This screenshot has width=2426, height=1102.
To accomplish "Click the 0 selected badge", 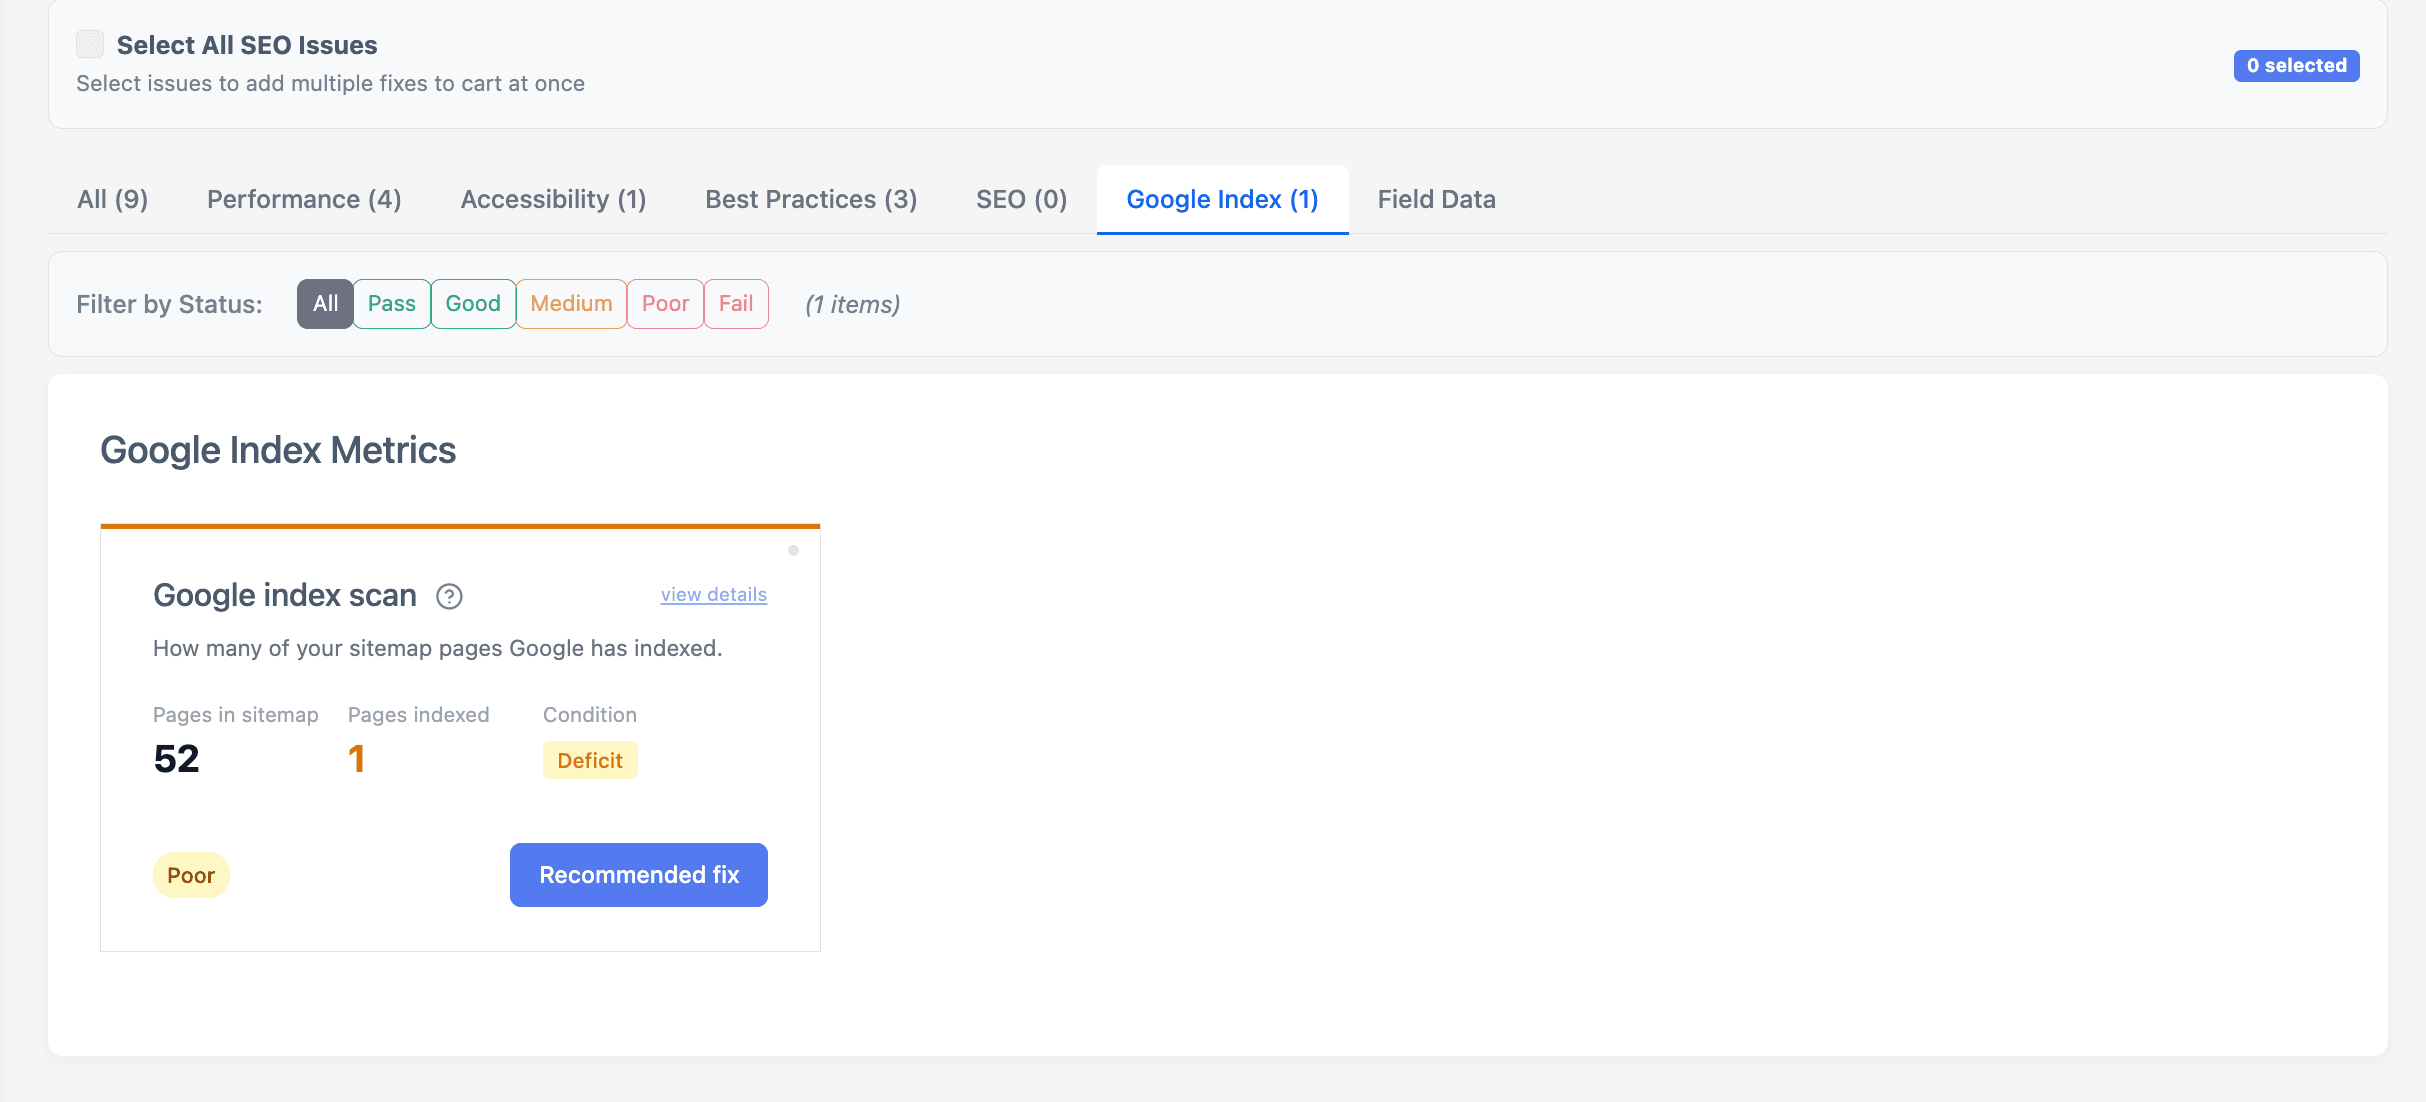I will 2296,66.
